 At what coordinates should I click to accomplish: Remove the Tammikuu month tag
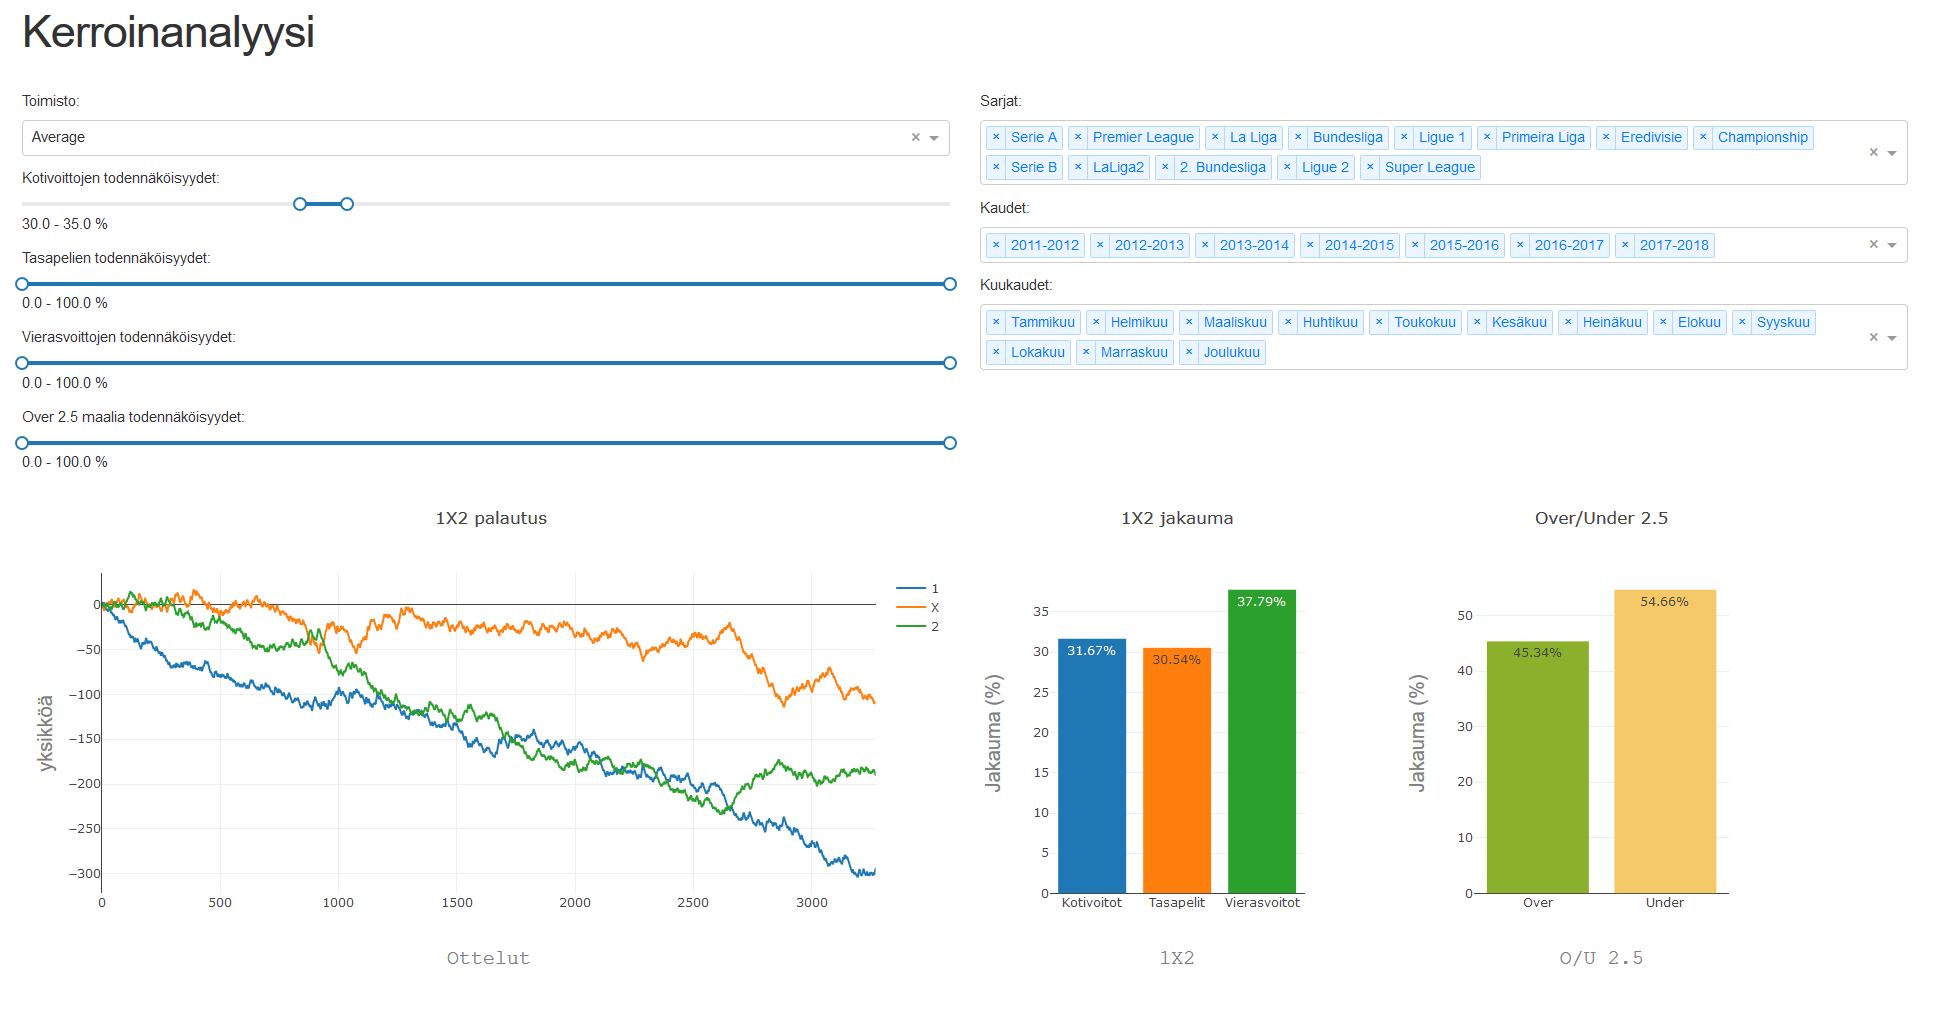coord(996,322)
